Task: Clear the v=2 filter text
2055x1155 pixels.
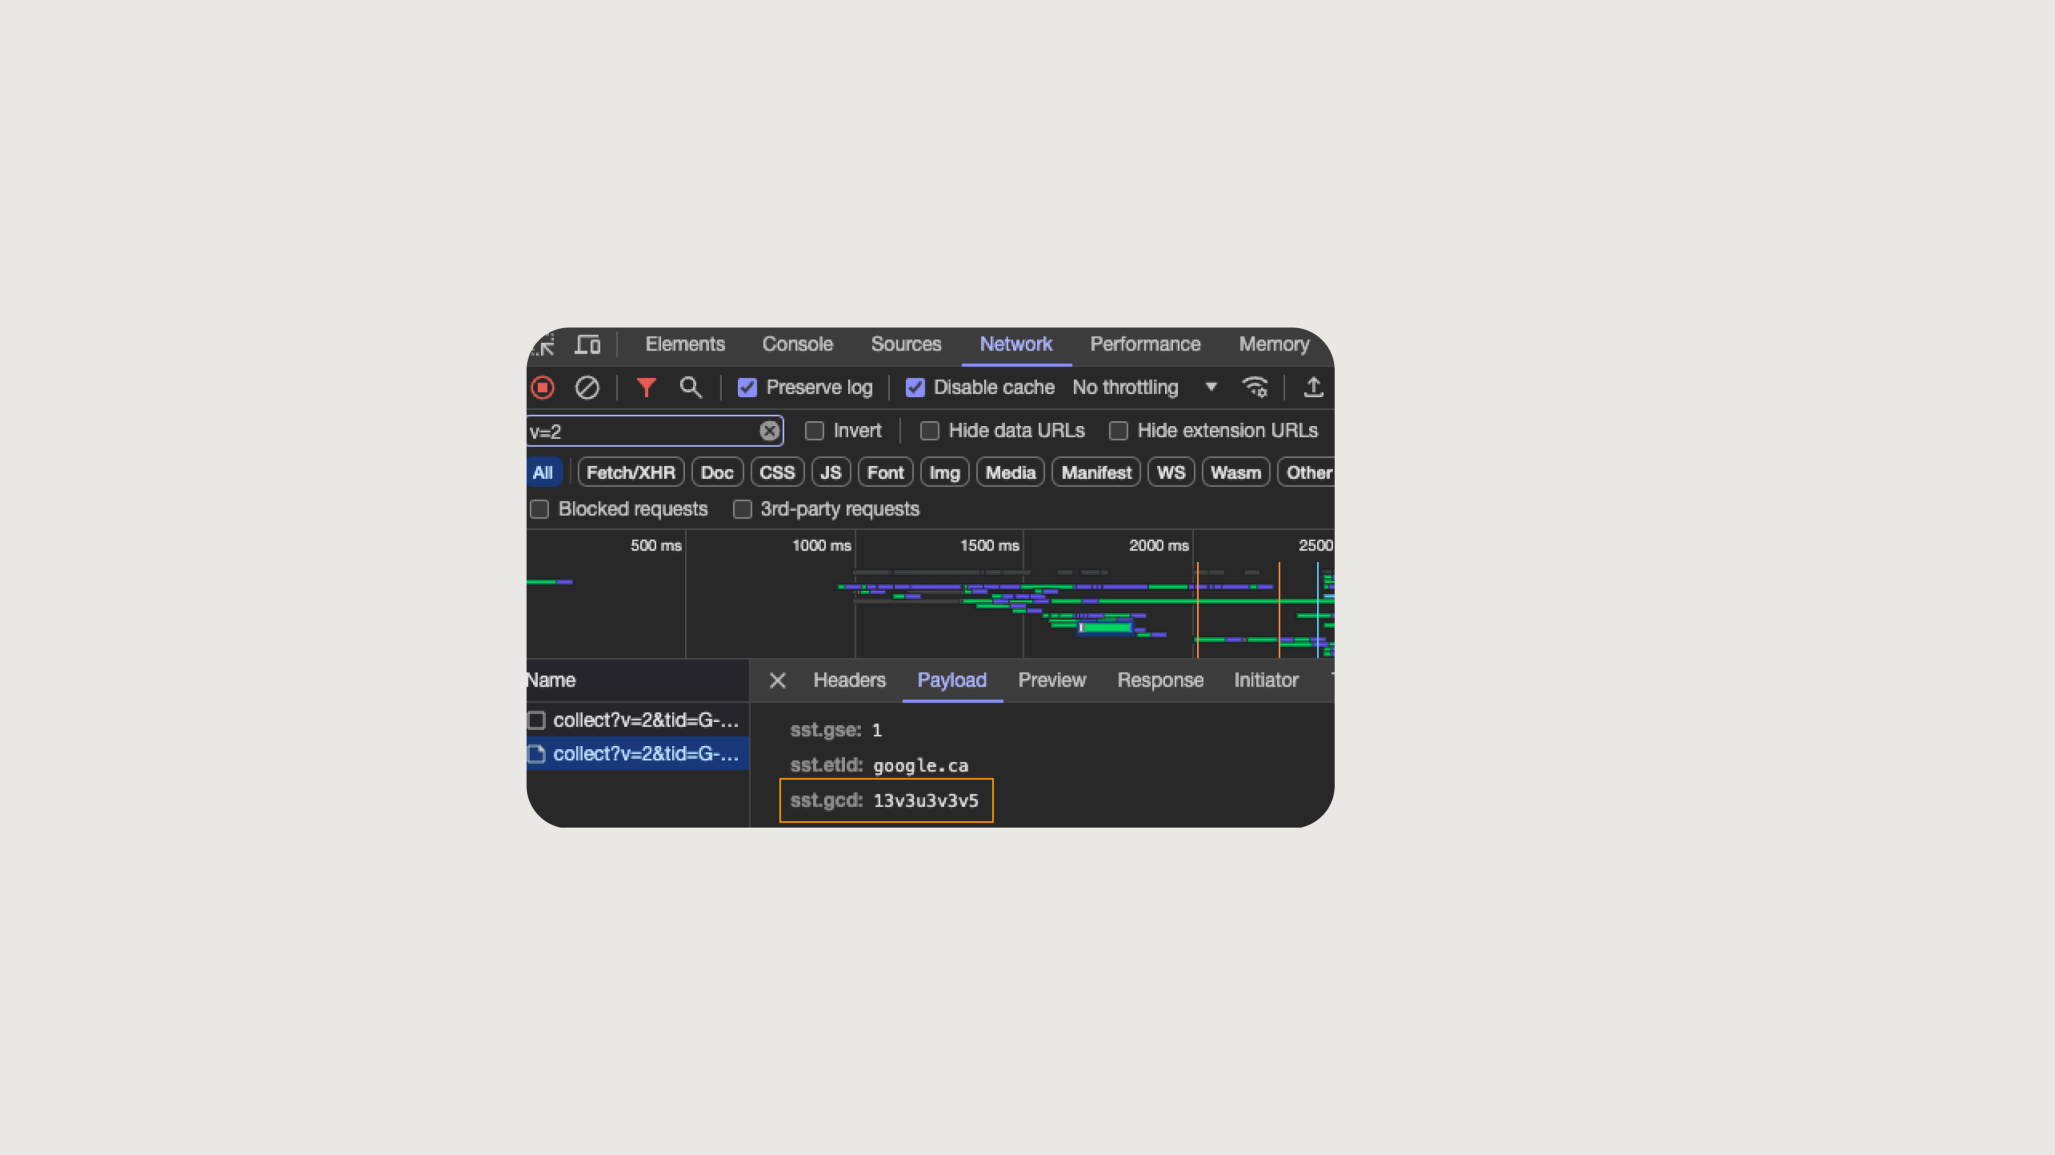Action: [769, 431]
